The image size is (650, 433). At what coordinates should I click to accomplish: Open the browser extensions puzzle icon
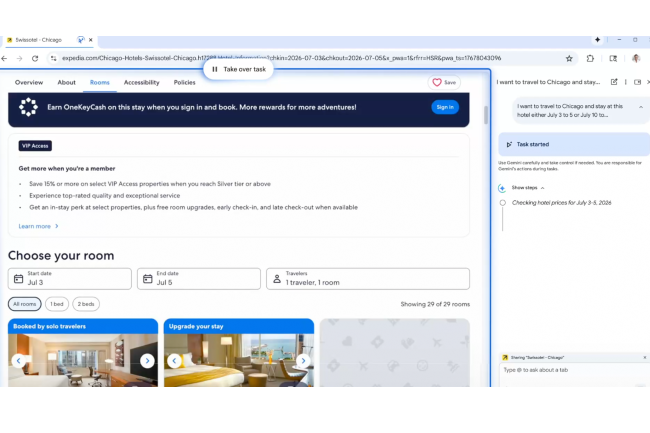(590, 58)
